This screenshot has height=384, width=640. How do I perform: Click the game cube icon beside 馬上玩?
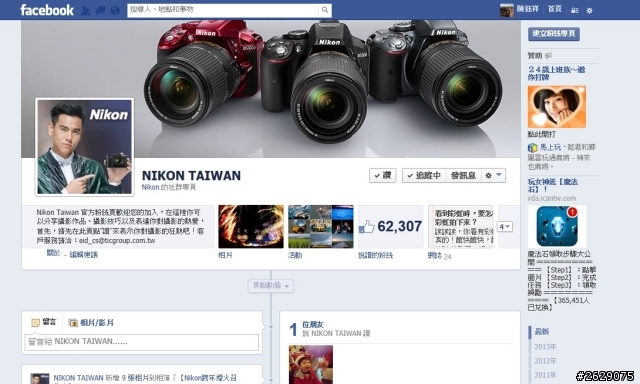(532, 147)
